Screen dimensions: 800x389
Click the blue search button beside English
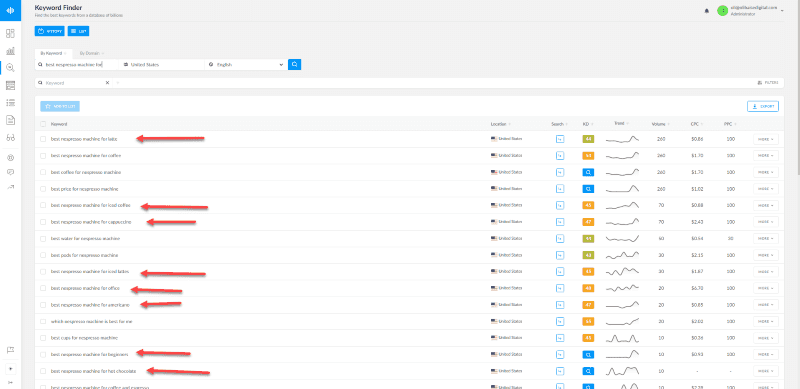294,65
